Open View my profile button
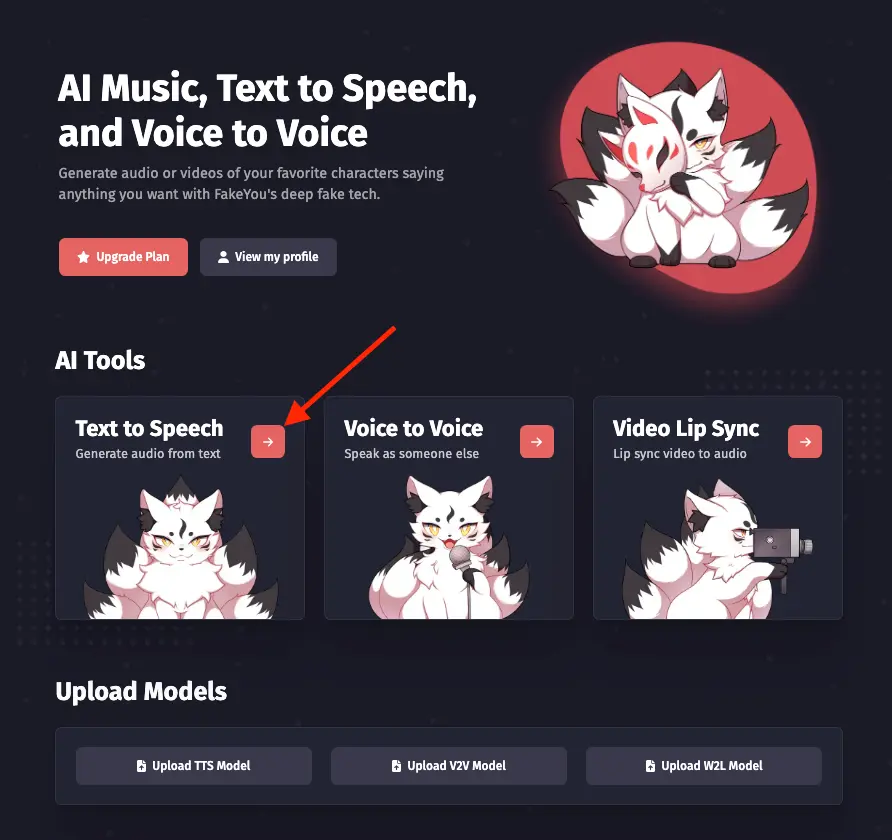 (269, 257)
